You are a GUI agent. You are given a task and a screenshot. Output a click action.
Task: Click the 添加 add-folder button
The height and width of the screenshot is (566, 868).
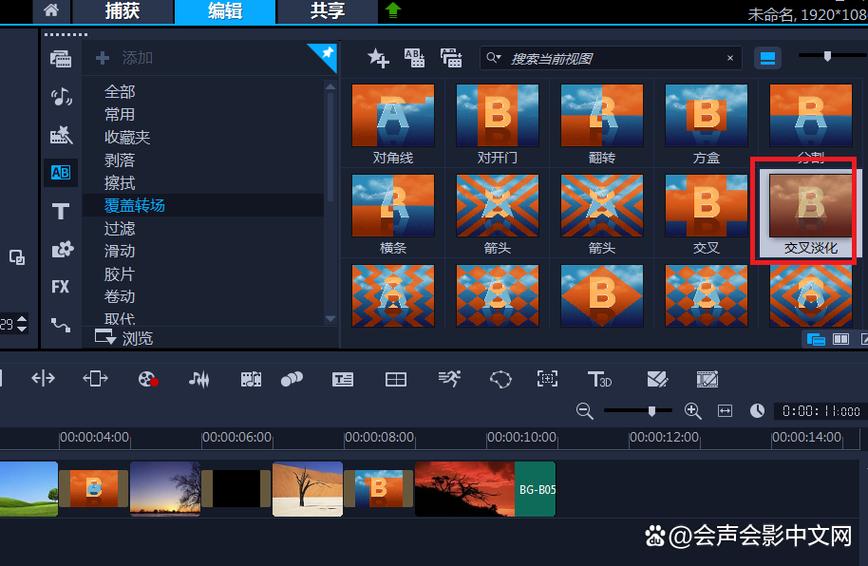pos(125,58)
